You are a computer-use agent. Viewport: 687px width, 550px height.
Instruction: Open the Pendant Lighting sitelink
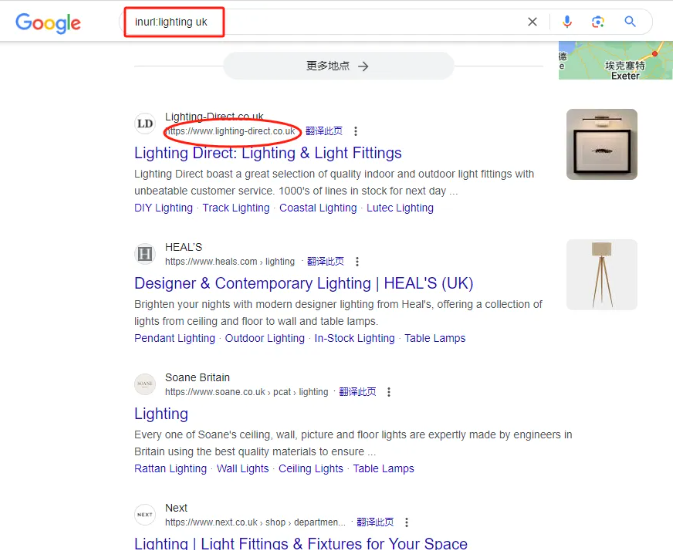(x=175, y=338)
